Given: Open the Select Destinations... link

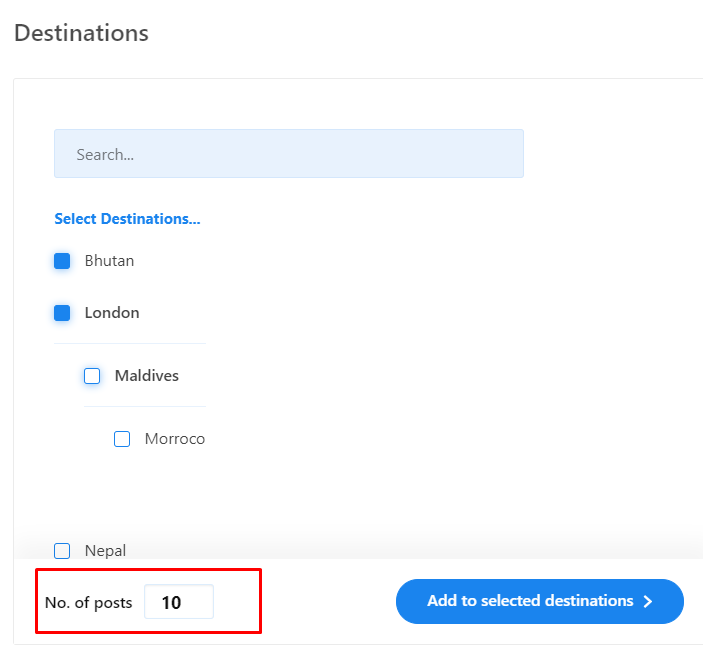Looking at the screenshot, I should pyautogui.click(x=127, y=219).
